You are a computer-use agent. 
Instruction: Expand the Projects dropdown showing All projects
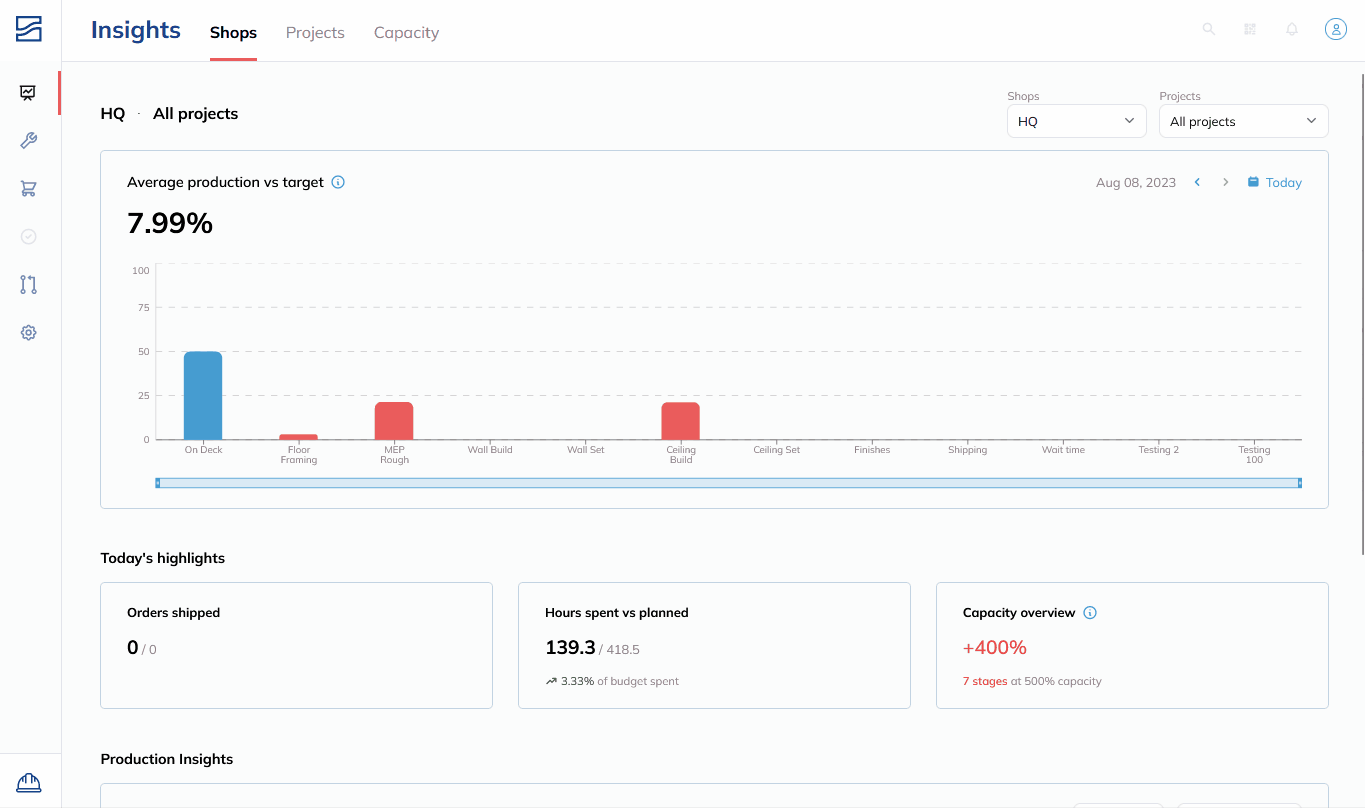coord(1244,121)
